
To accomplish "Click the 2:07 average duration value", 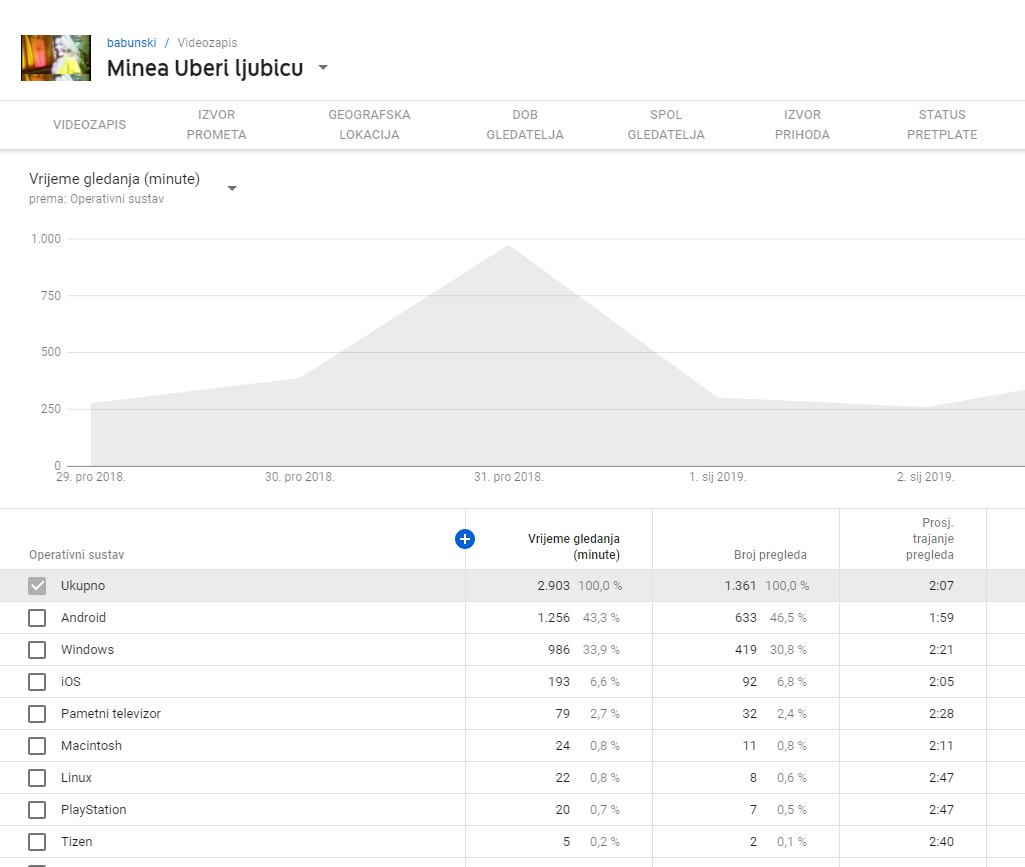I will [941, 585].
